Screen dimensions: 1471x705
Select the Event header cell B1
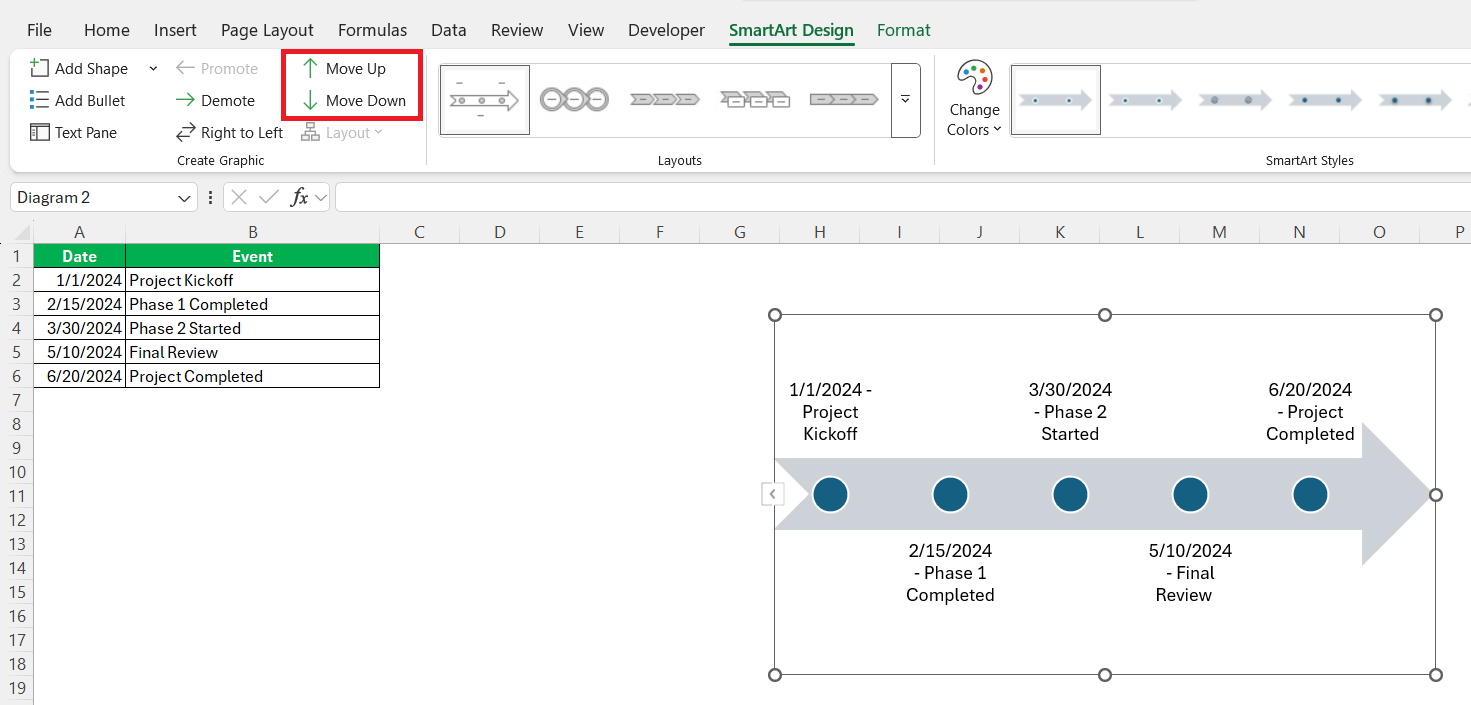[x=252, y=256]
